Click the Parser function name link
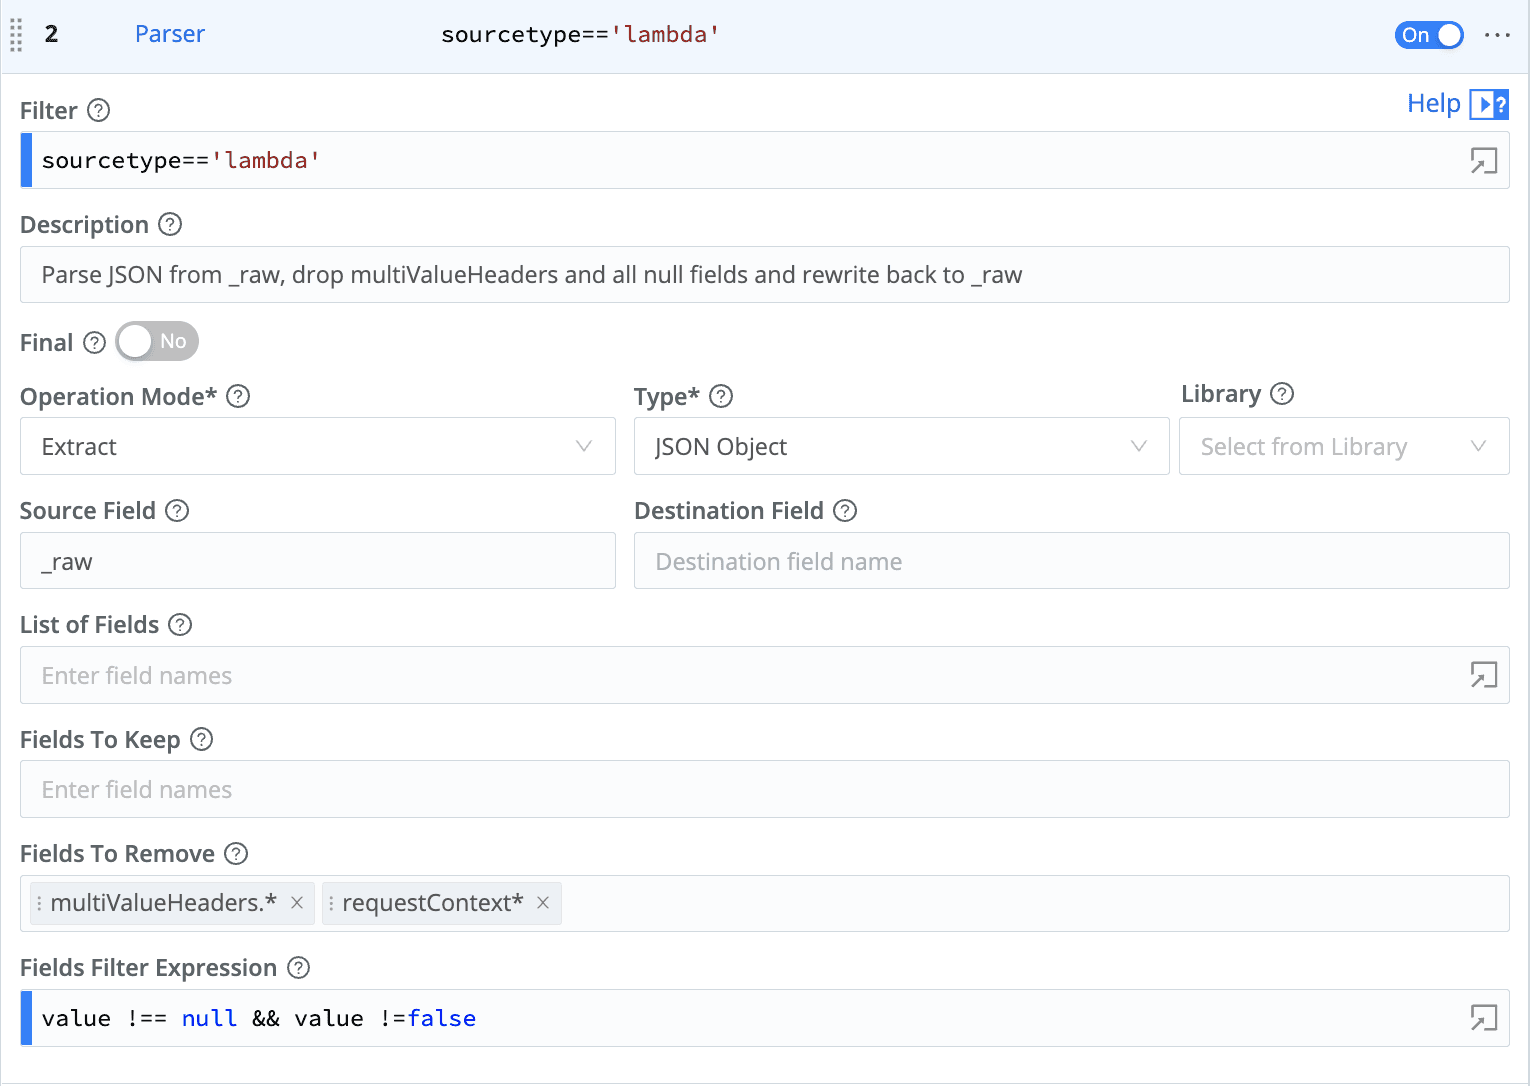1530x1086 pixels. pos(169,34)
